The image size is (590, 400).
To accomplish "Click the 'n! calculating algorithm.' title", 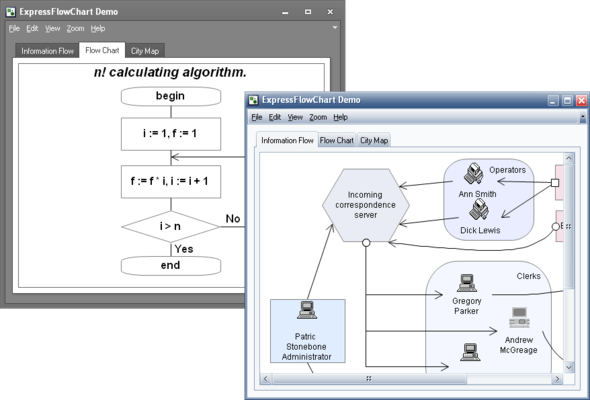I will pyautogui.click(x=170, y=72).
